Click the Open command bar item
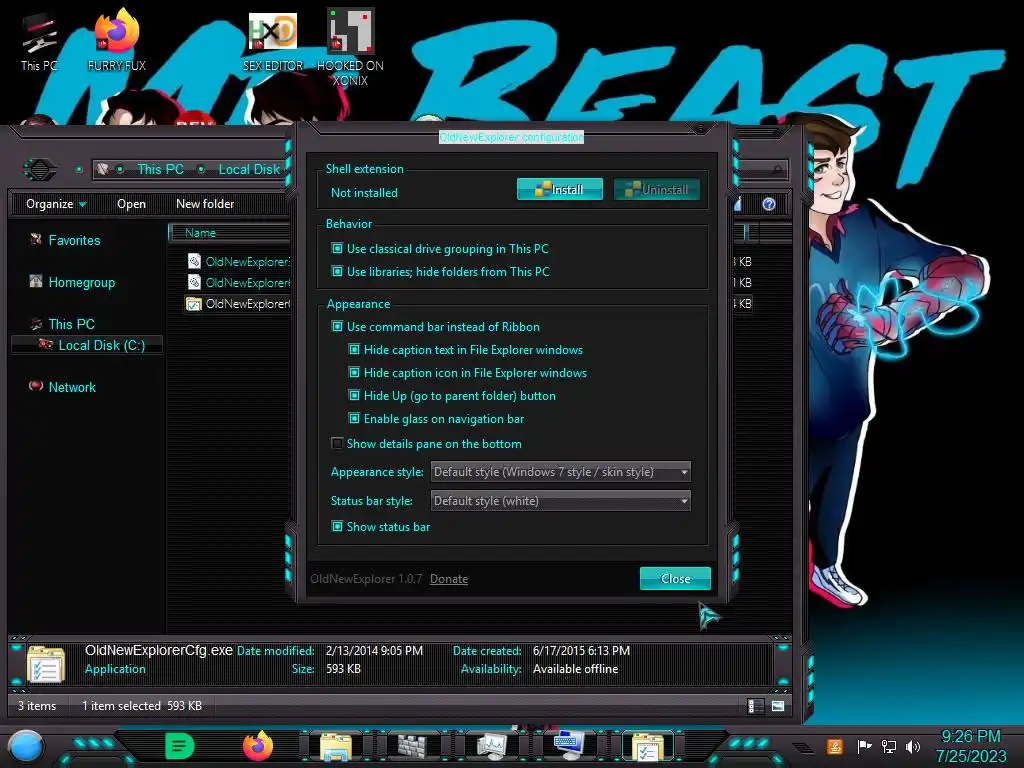 coord(131,204)
